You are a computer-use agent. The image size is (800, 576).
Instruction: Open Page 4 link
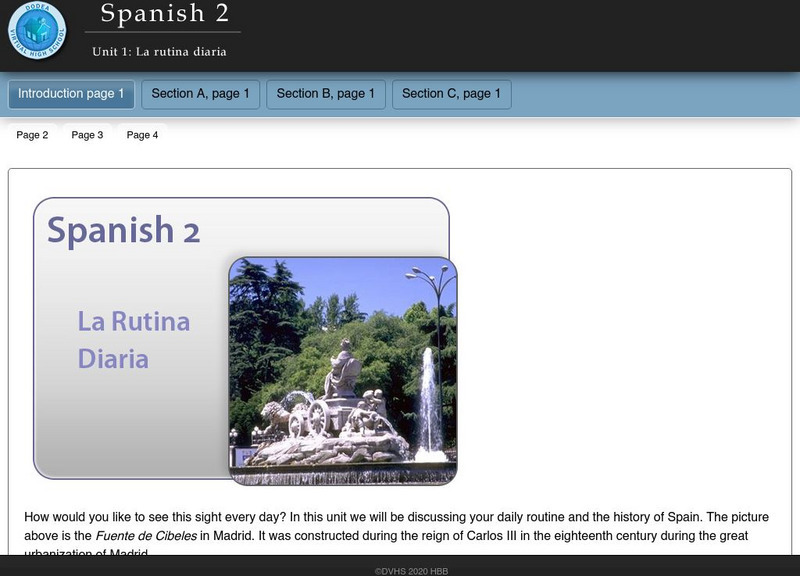[x=142, y=135]
